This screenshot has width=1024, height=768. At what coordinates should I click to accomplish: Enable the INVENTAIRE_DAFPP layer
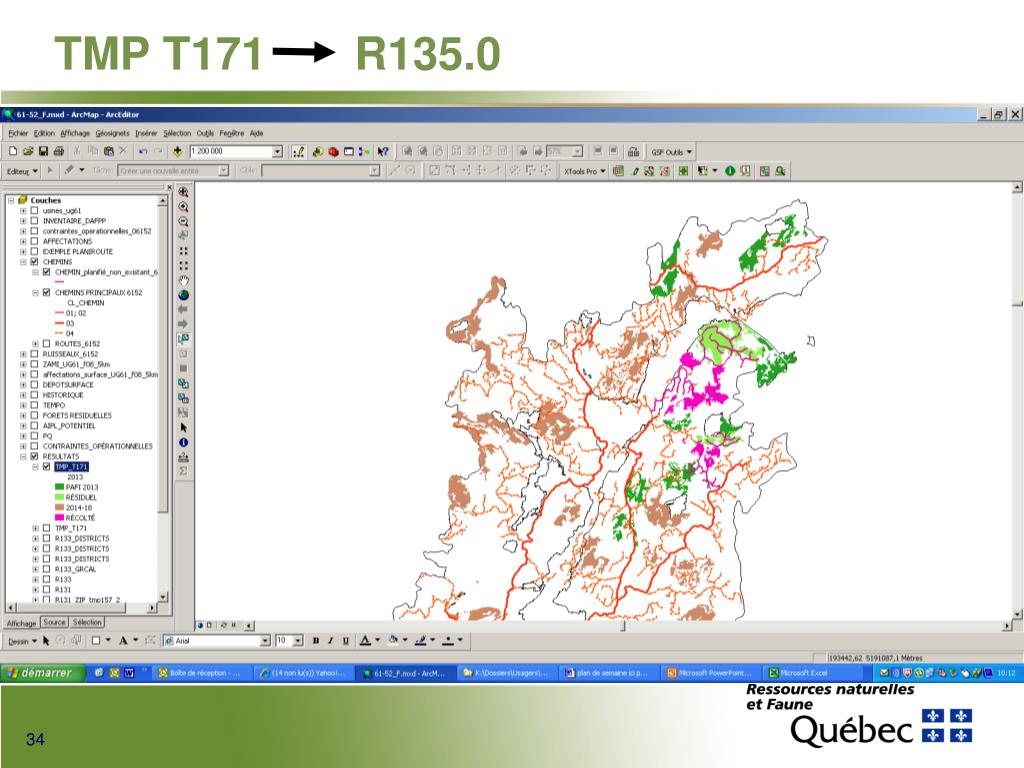point(35,221)
